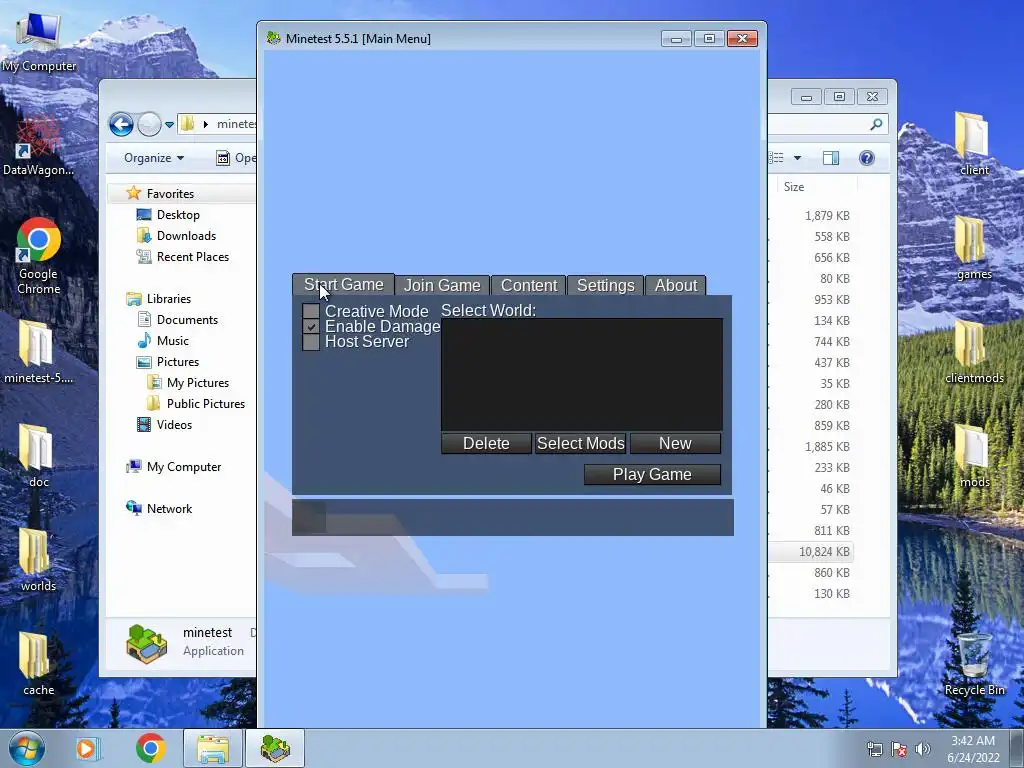Viewport: 1024px width, 768px height.
Task: Select the worlds folder on desktop
Action: click(x=38, y=560)
